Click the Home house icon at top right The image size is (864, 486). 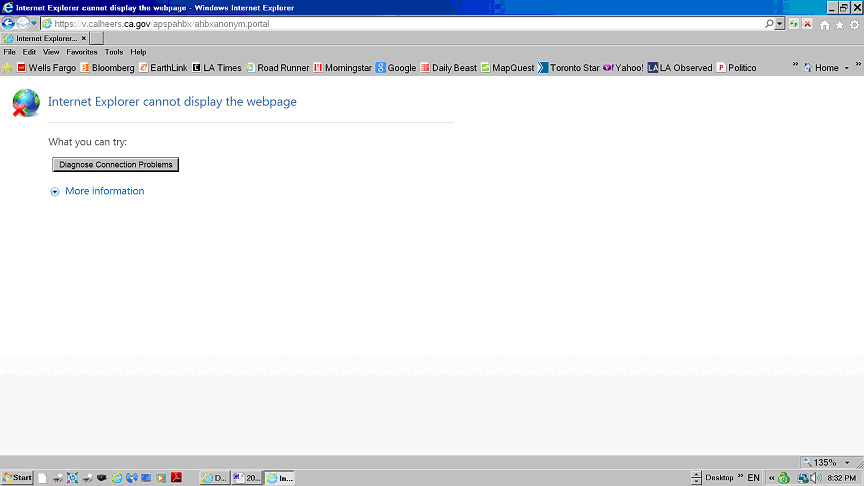pyautogui.click(x=825, y=24)
